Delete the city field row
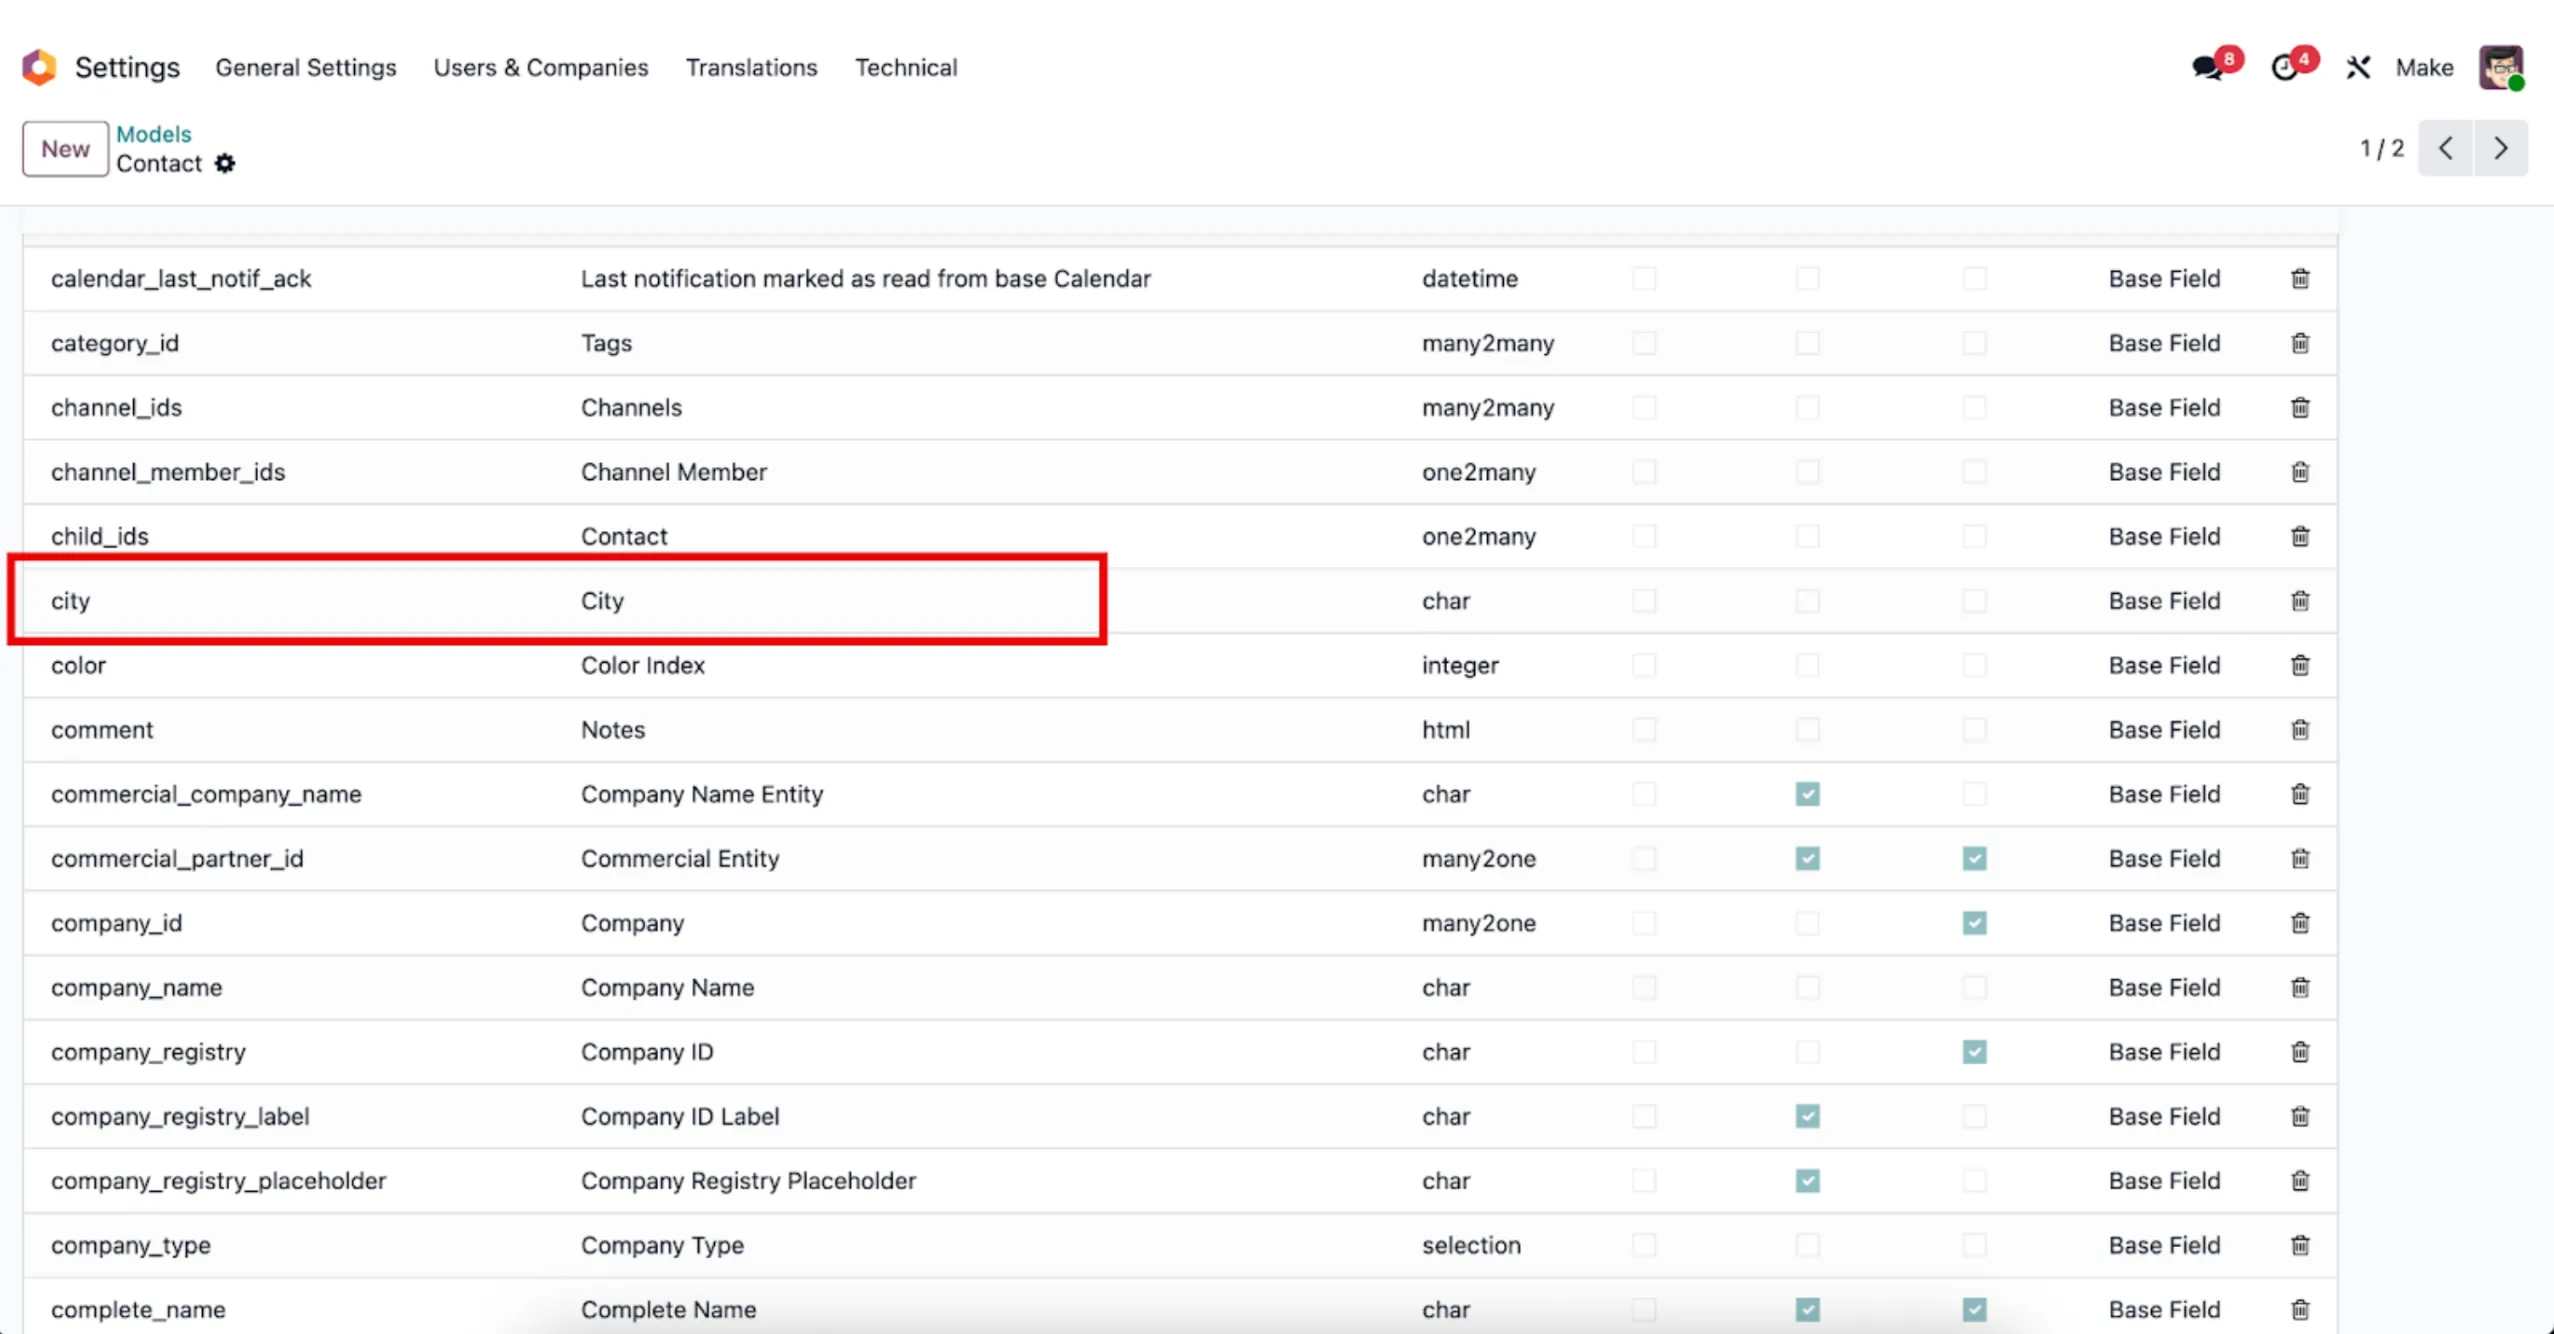 click(x=2300, y=601)
